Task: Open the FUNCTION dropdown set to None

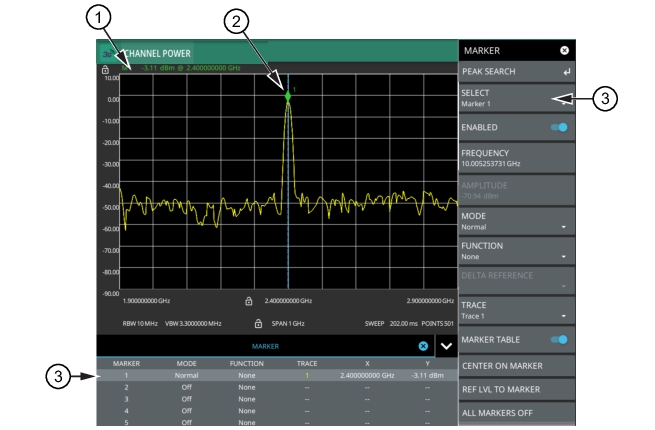Action: (x=514, y=250)
